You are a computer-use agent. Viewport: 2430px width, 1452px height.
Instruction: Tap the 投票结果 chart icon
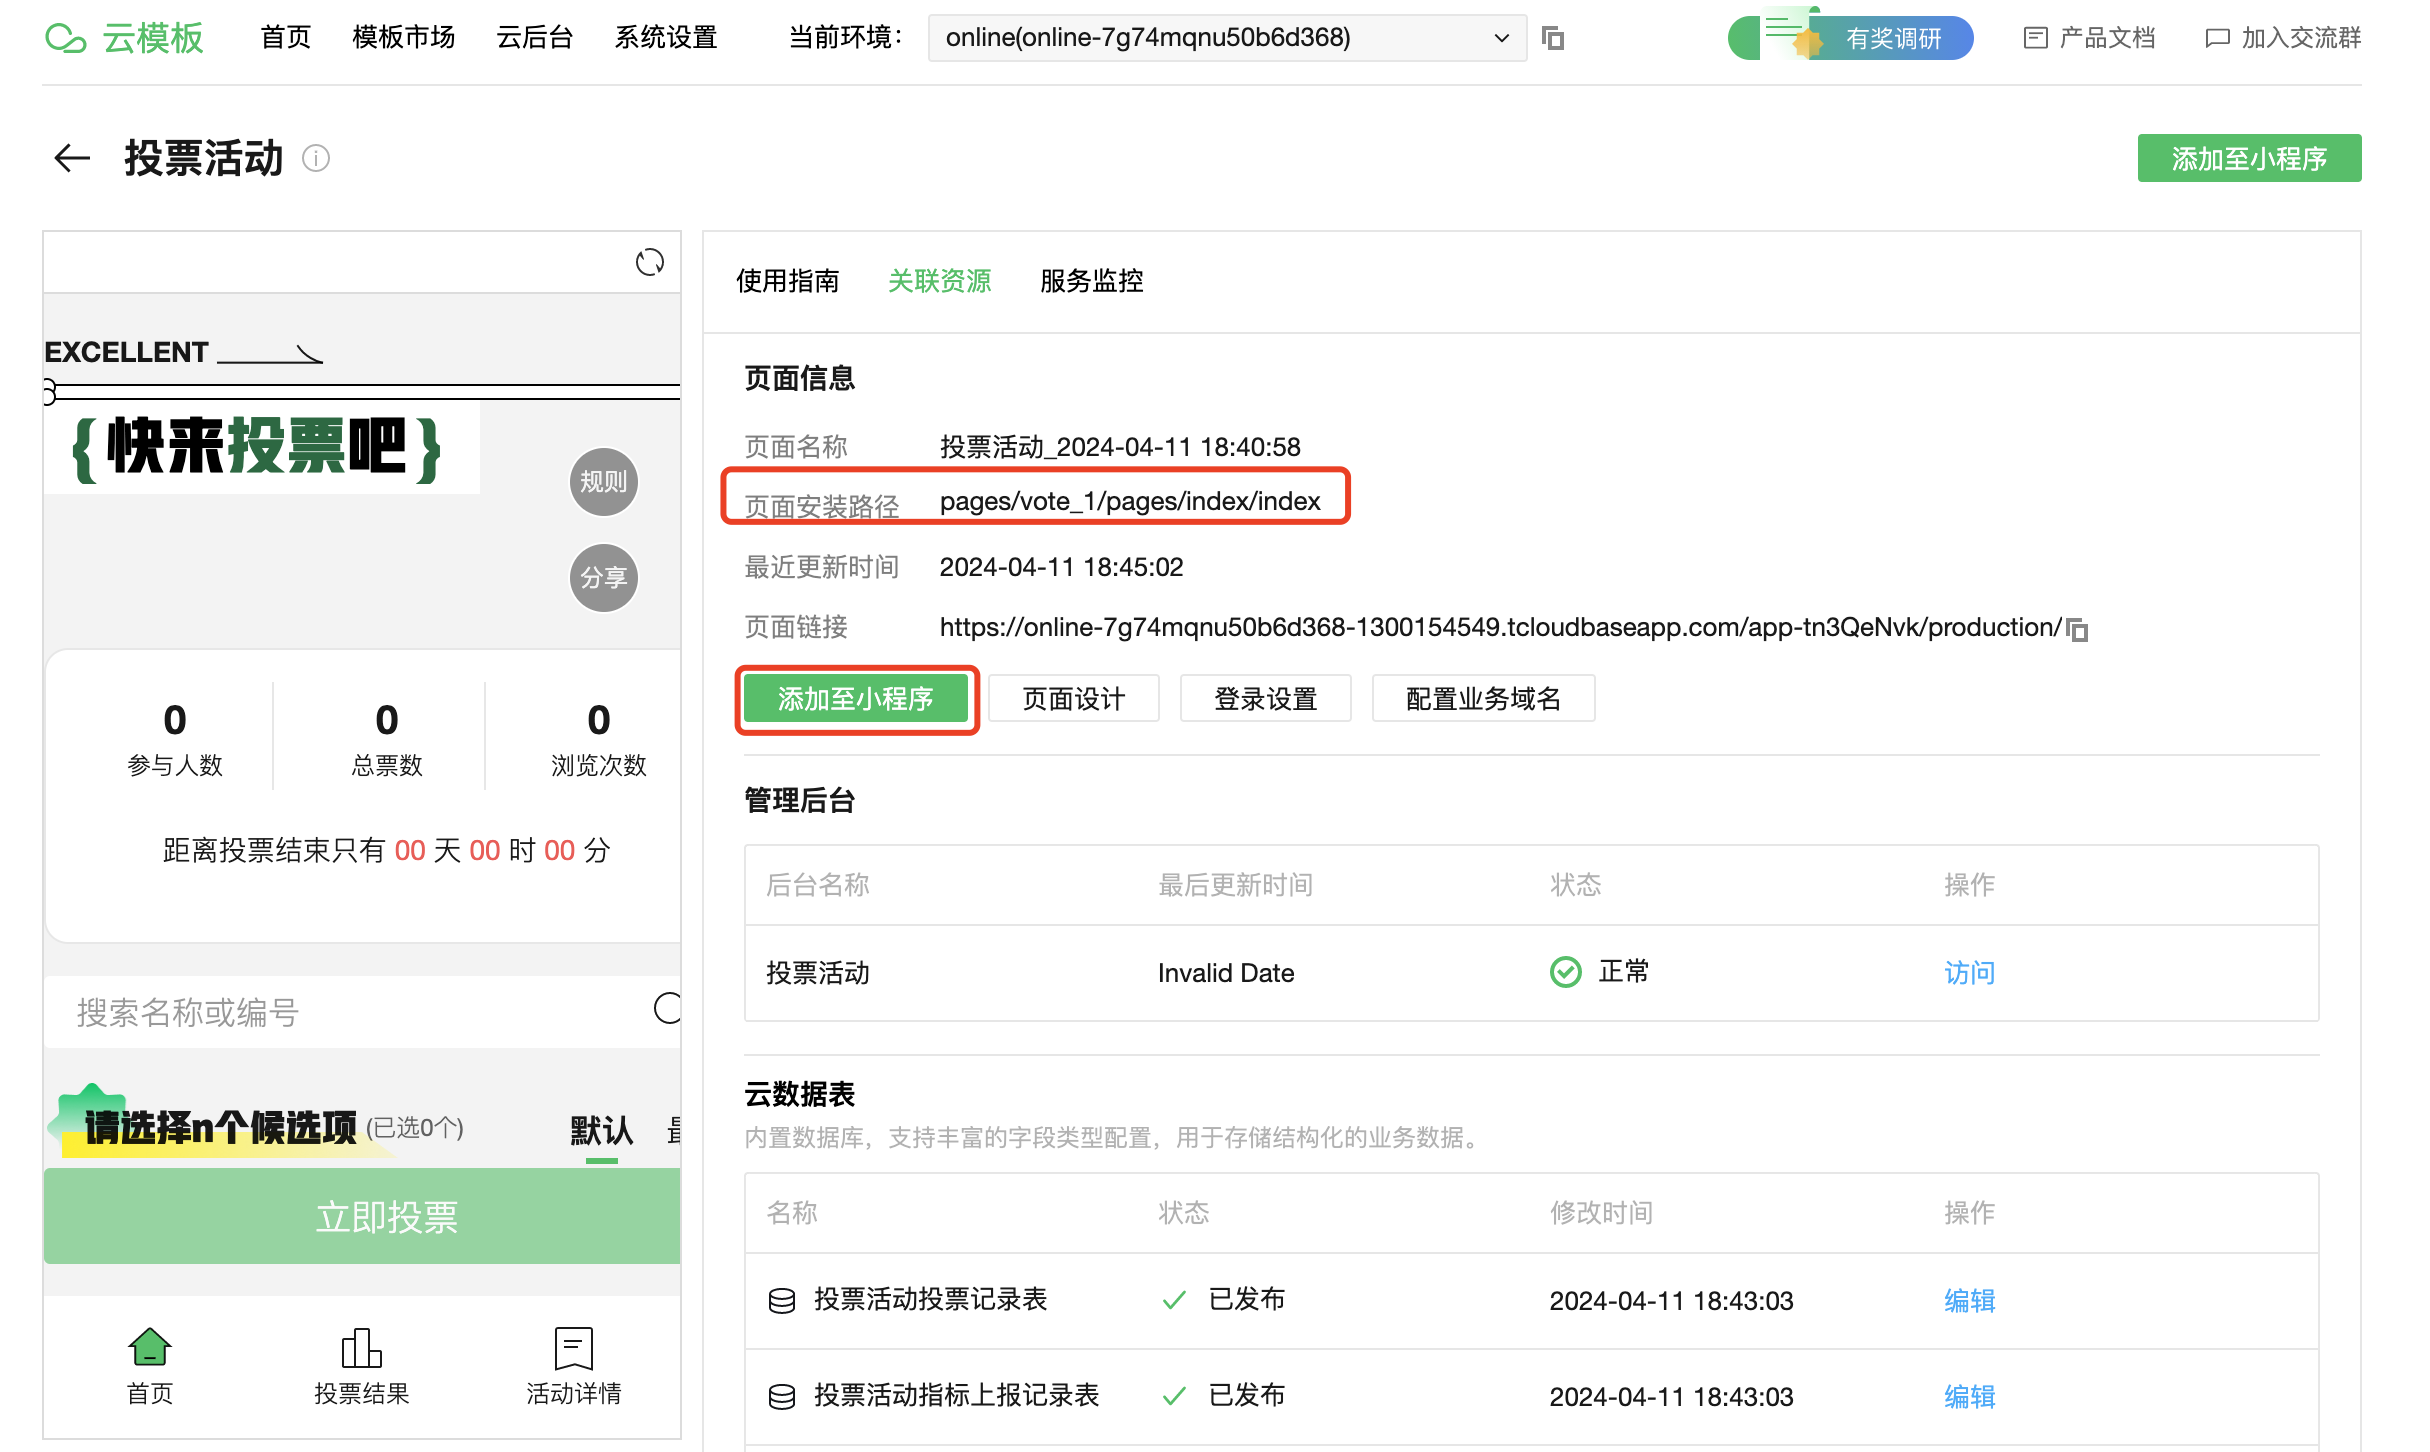click(362, 1348)
